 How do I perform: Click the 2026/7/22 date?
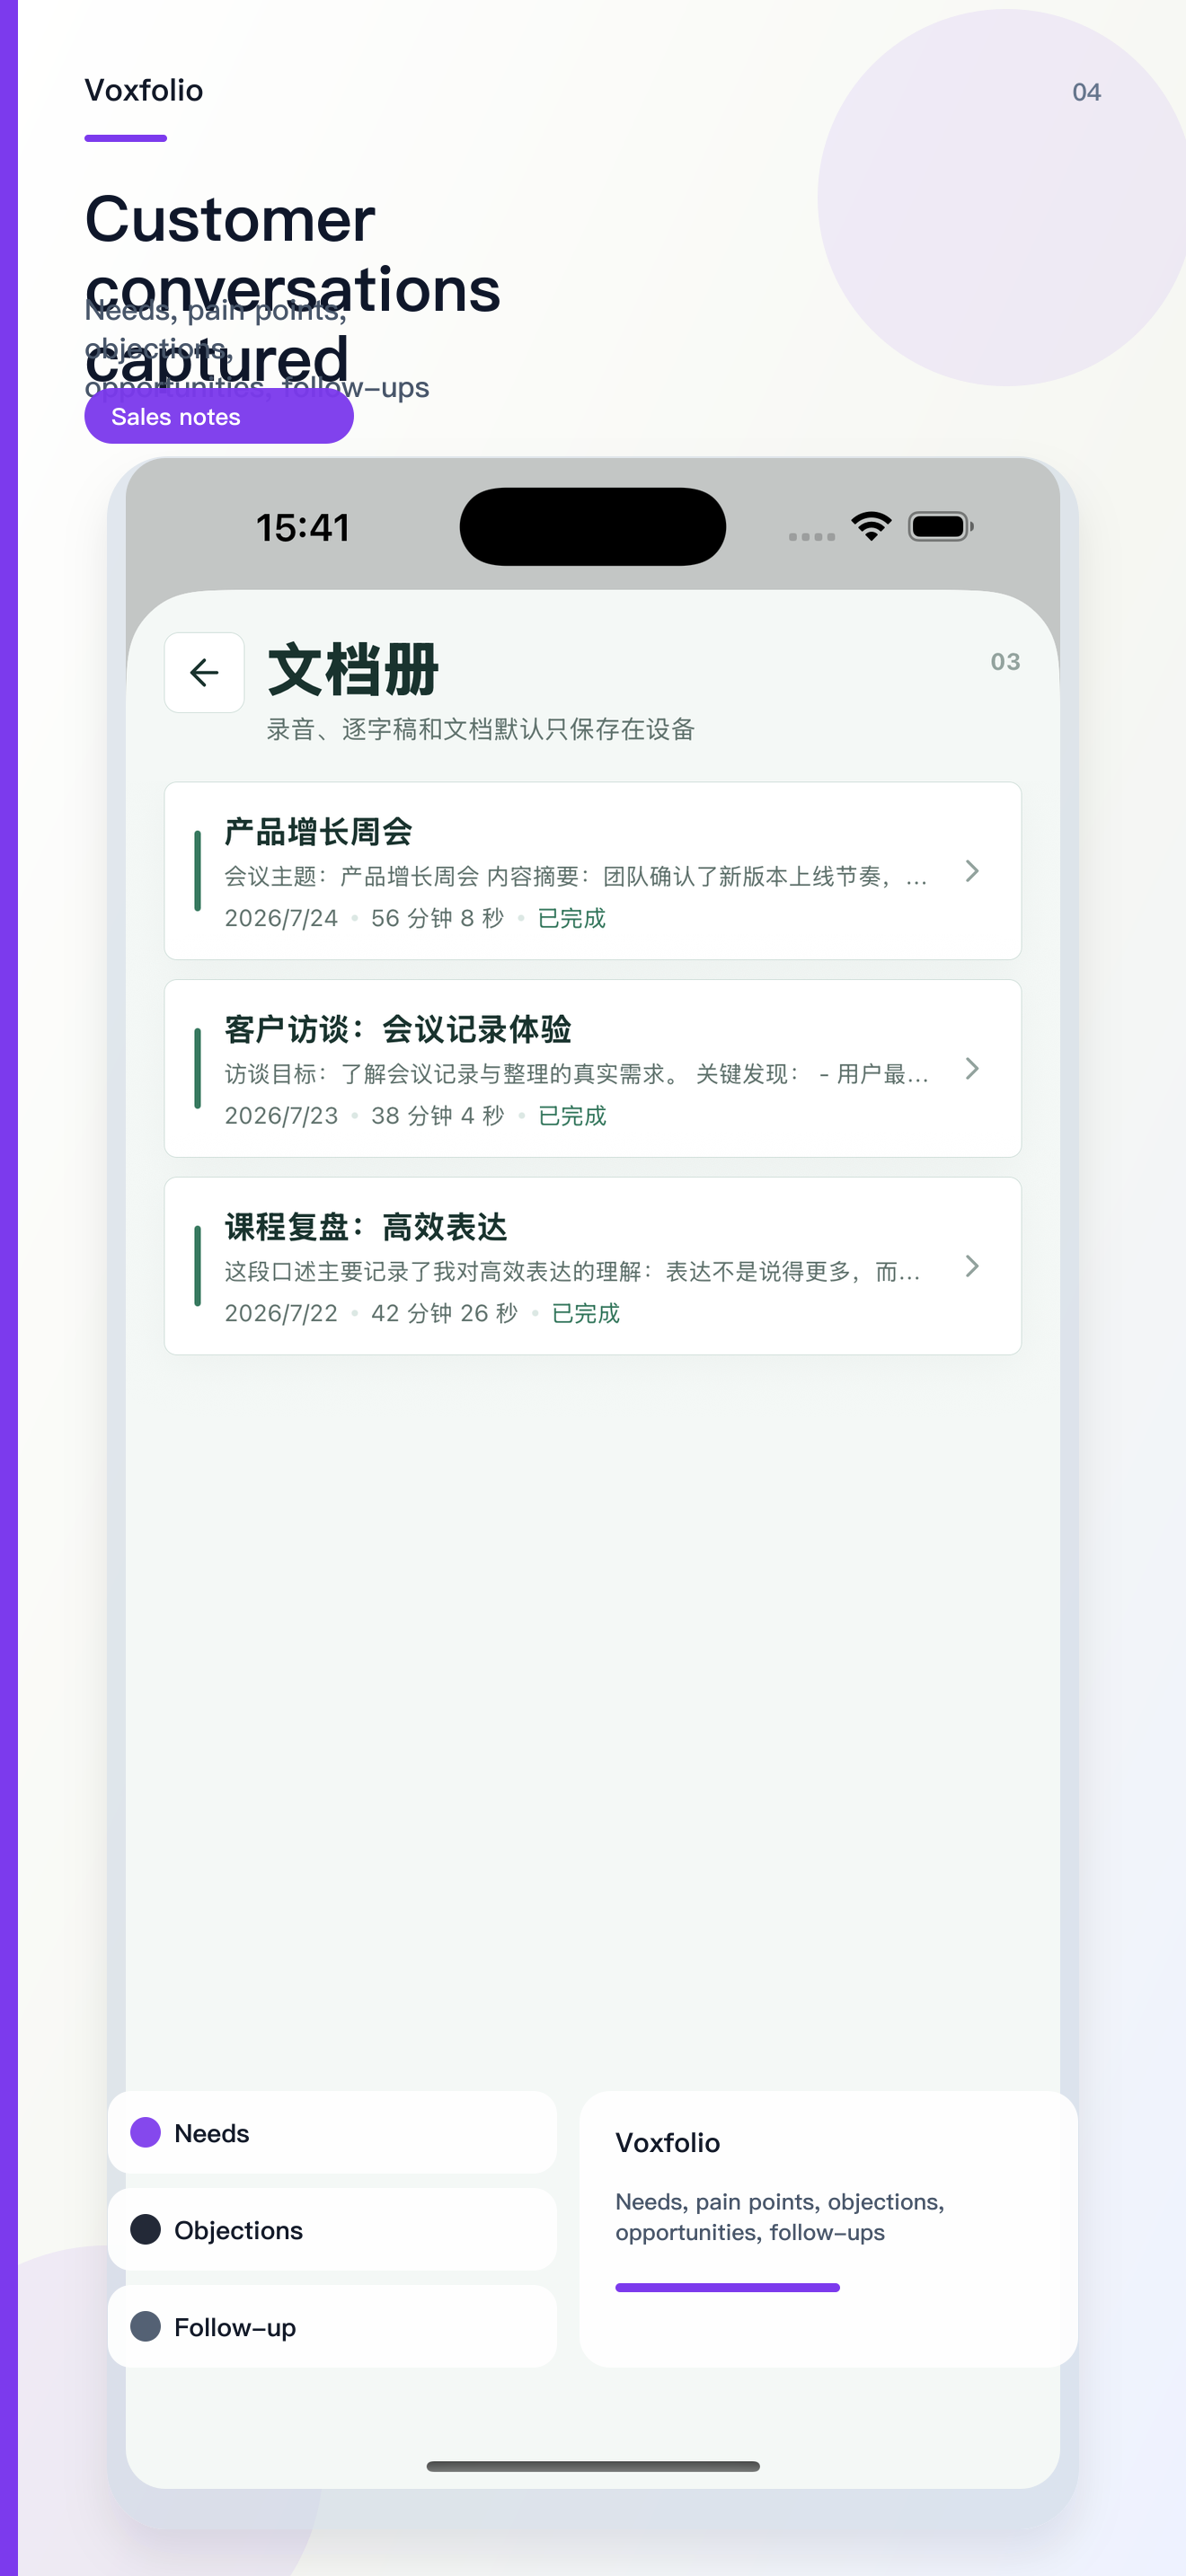pyautogui.click(x=281, y=1313)
